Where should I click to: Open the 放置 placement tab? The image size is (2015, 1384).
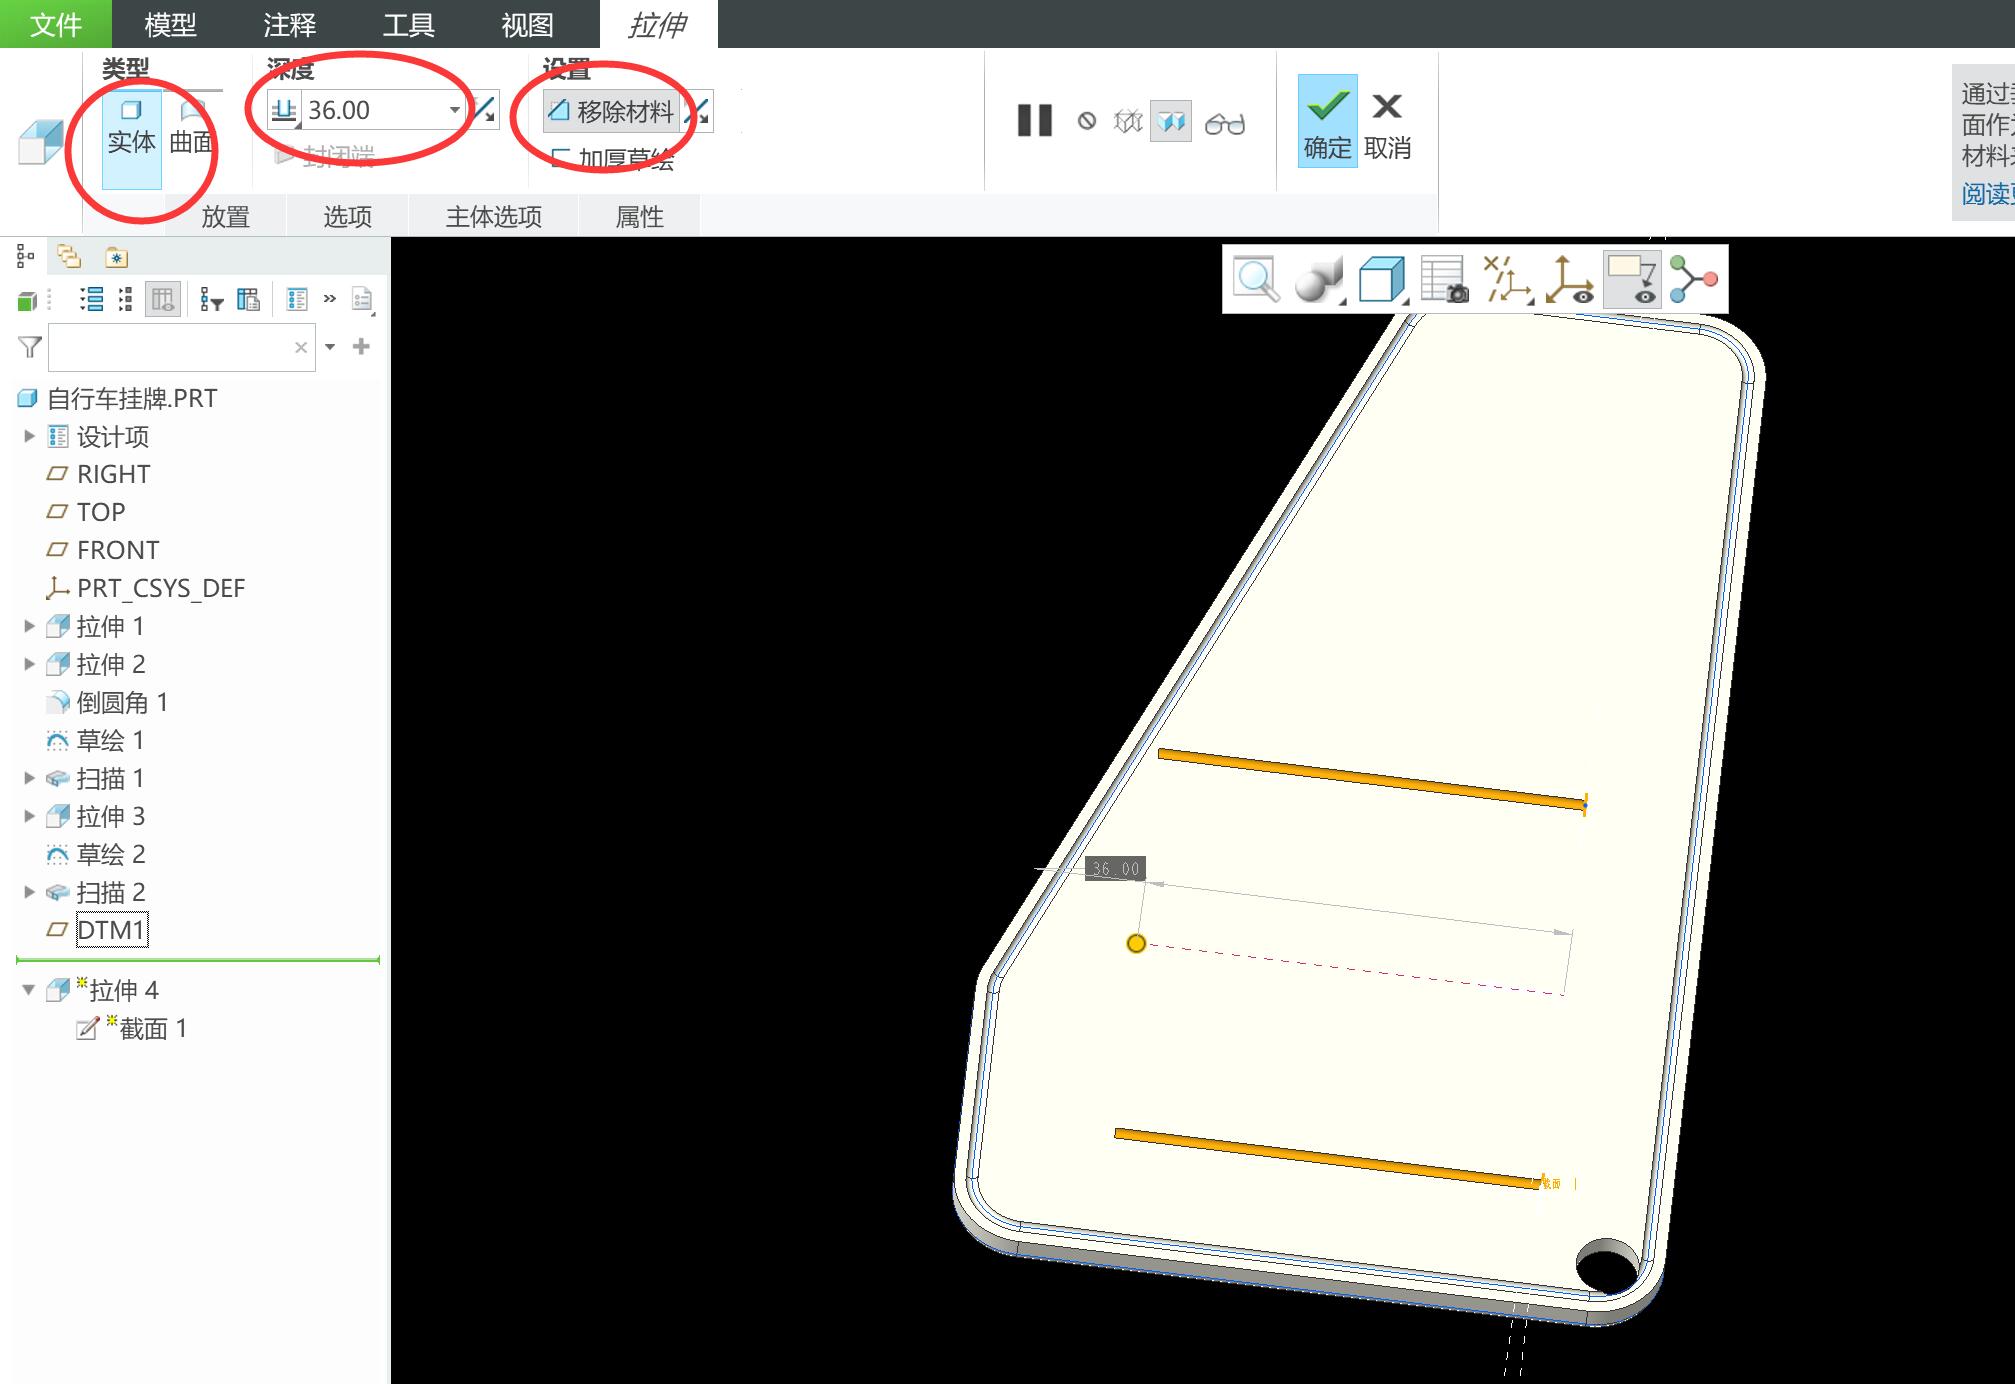(225, 216)
